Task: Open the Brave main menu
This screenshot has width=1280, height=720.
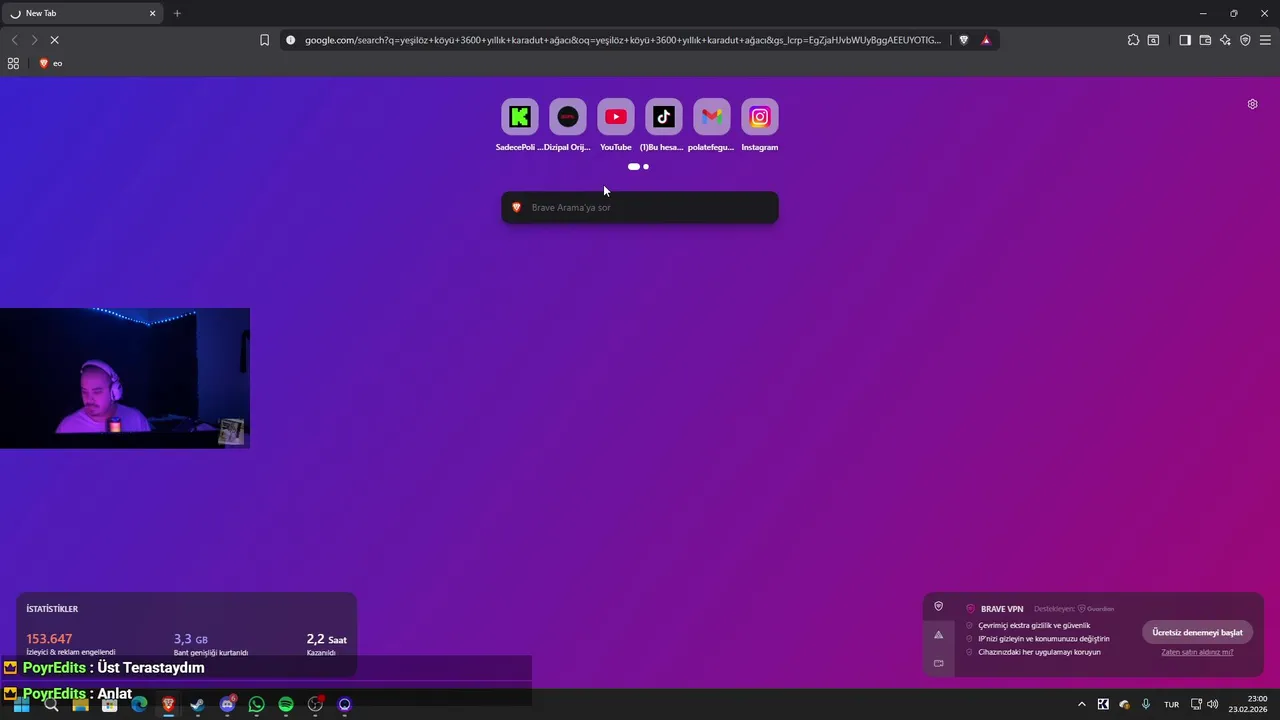Action: (x=1265, y=40)
